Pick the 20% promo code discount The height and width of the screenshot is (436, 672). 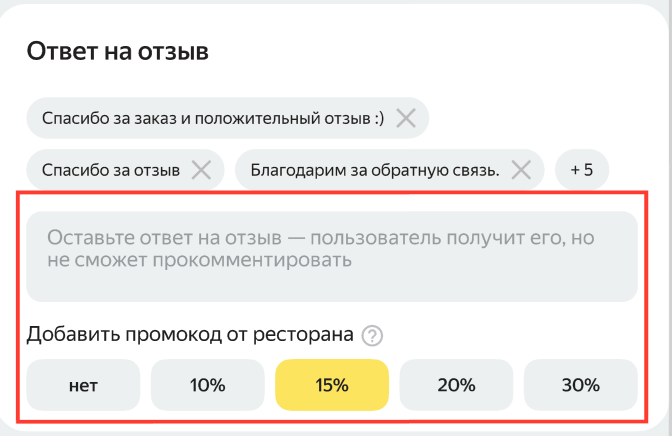pos(456,385)
